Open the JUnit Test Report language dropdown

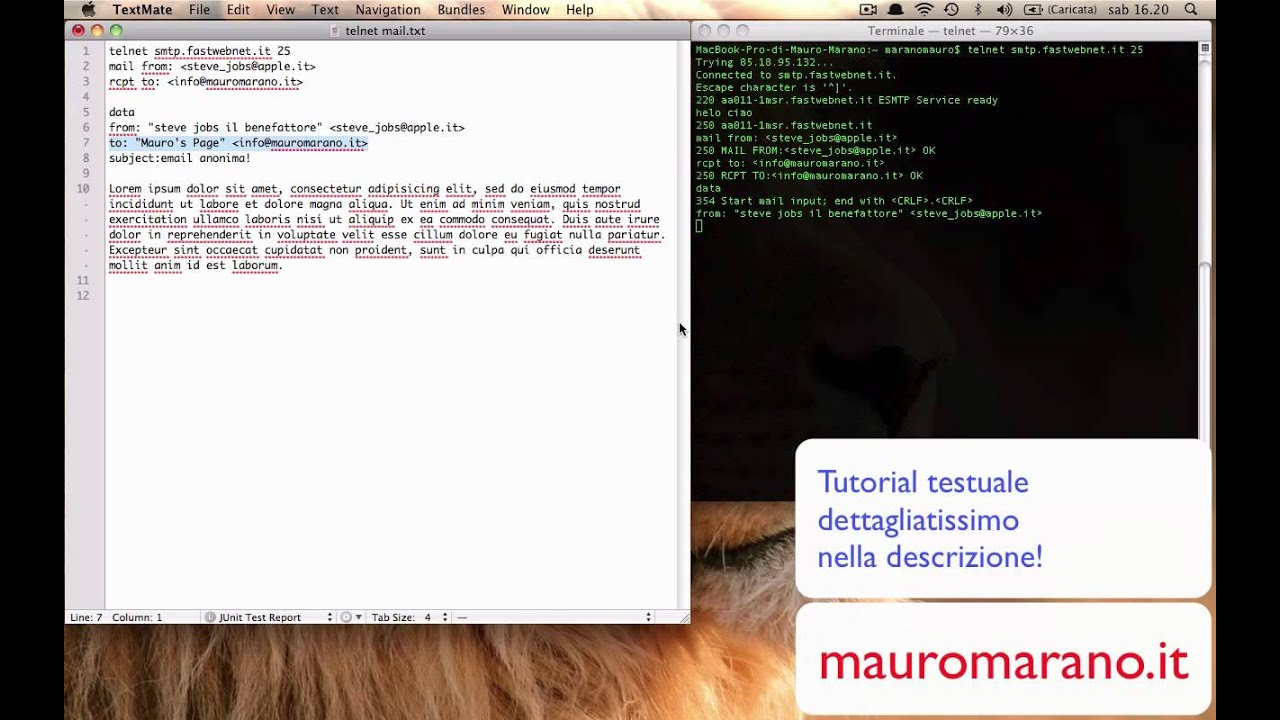click(x=268, y=617)
